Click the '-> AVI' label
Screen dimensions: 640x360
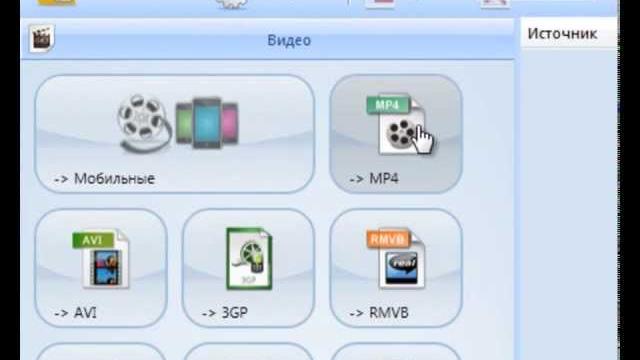pyautogui.click(x=76, y=313)
